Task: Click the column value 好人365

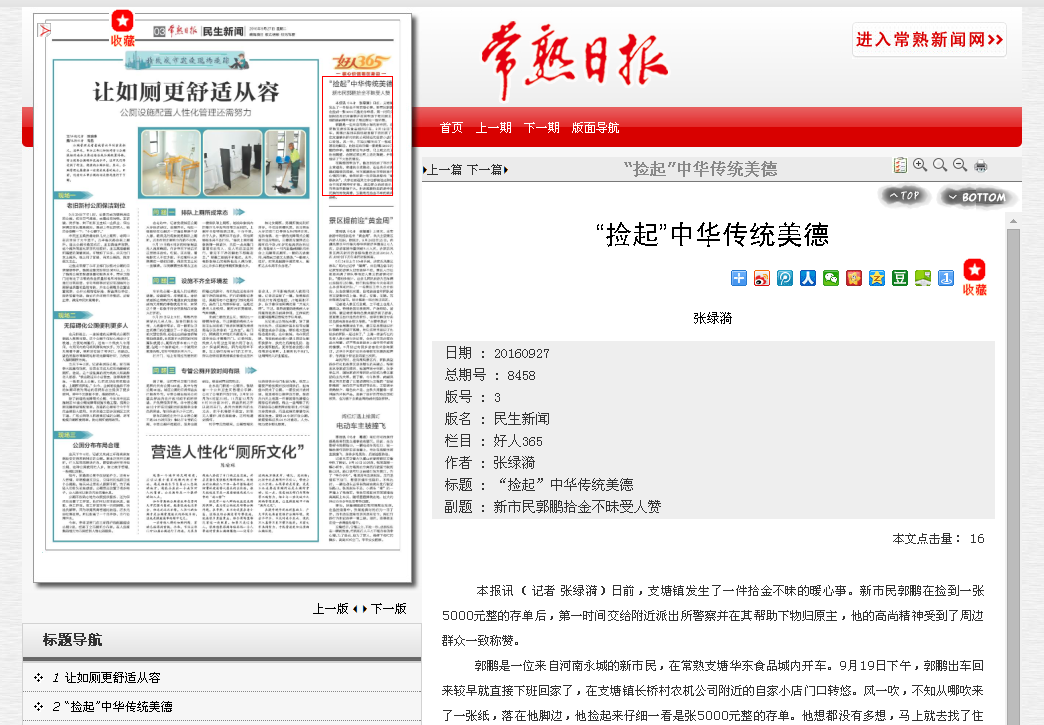Action: (x=518, y=441)
